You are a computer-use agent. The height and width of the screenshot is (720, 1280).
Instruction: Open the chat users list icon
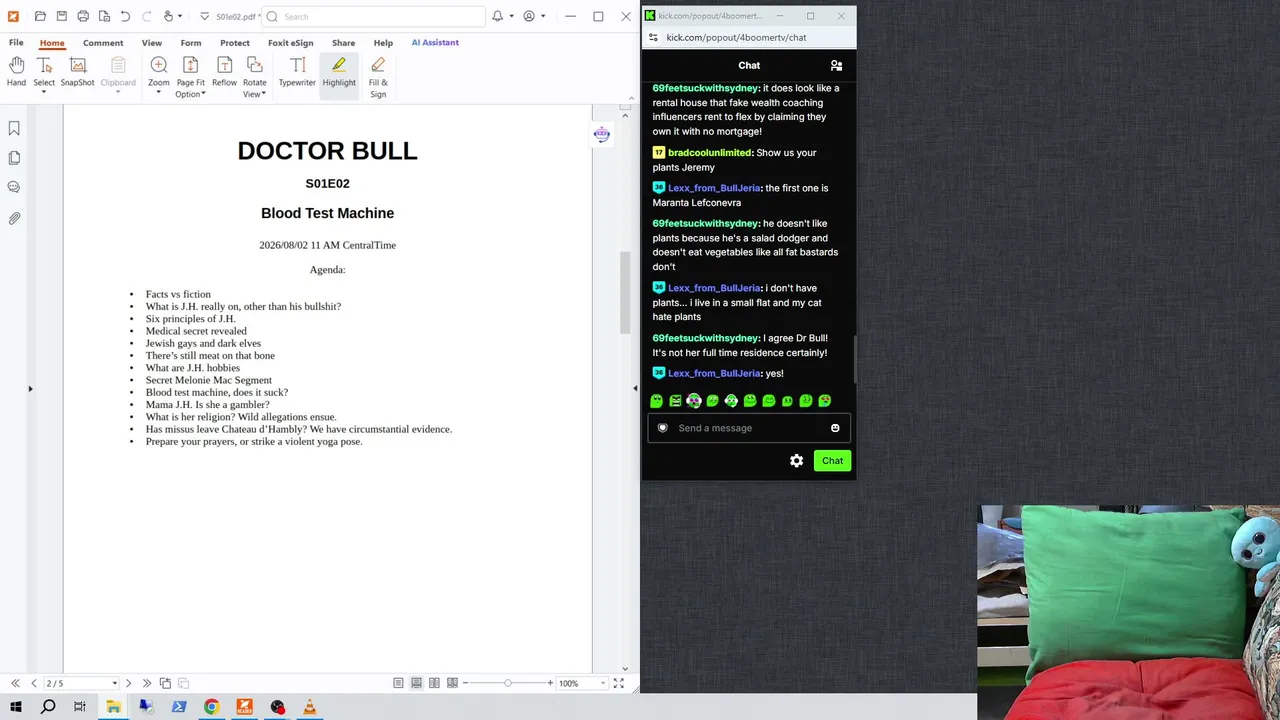[x=836, y=65]
